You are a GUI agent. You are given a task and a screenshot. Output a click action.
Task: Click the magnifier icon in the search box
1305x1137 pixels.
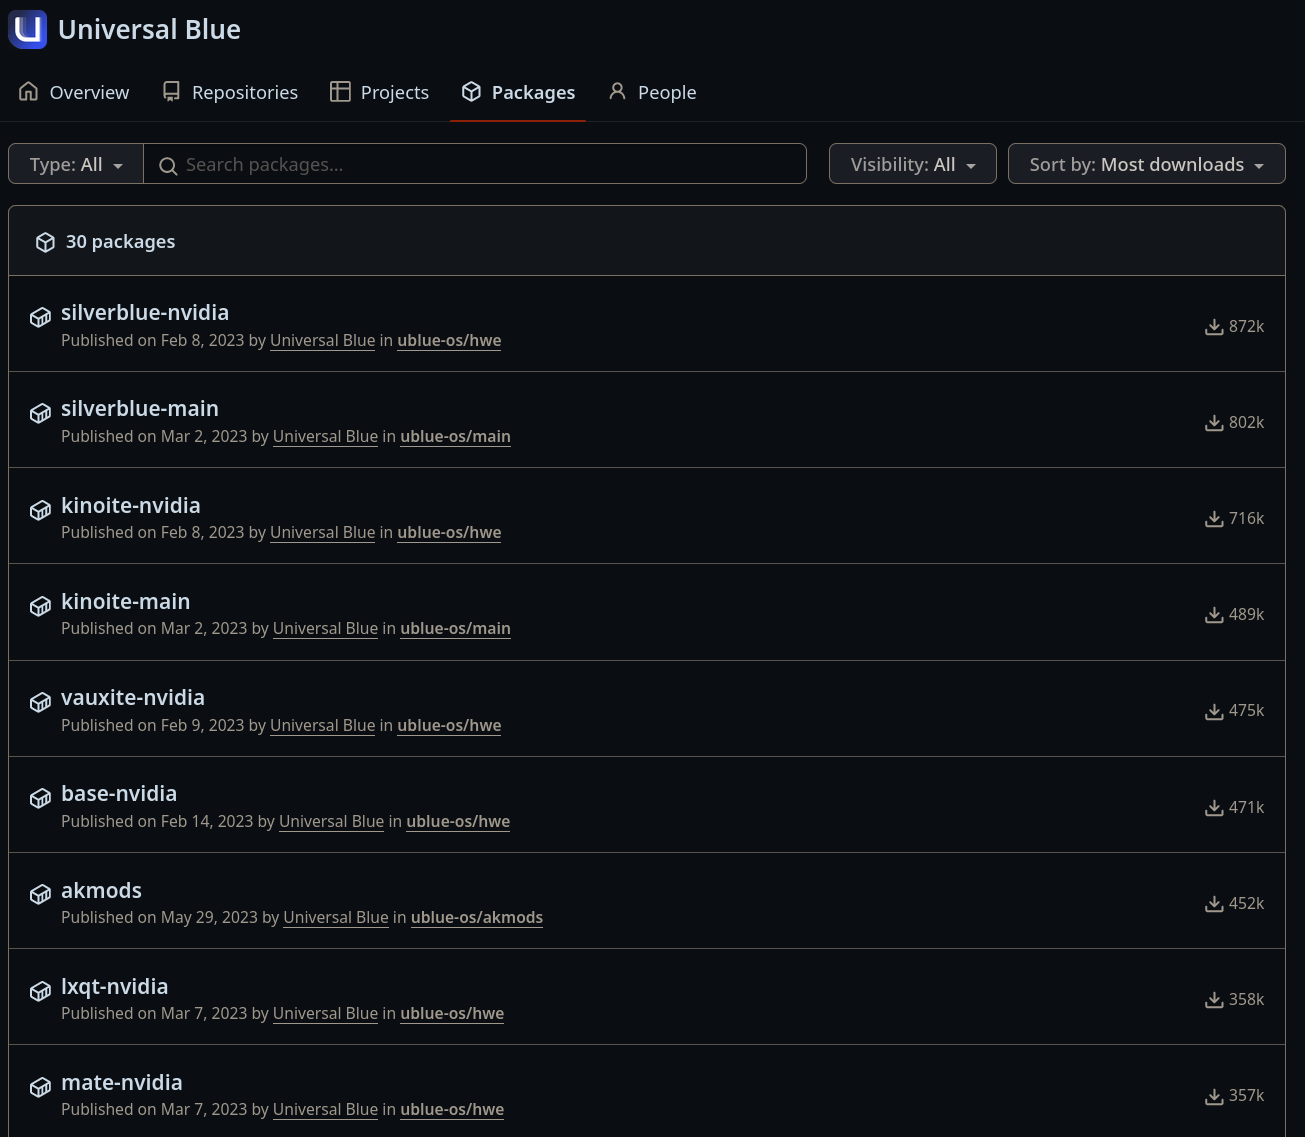coord(168,166)
